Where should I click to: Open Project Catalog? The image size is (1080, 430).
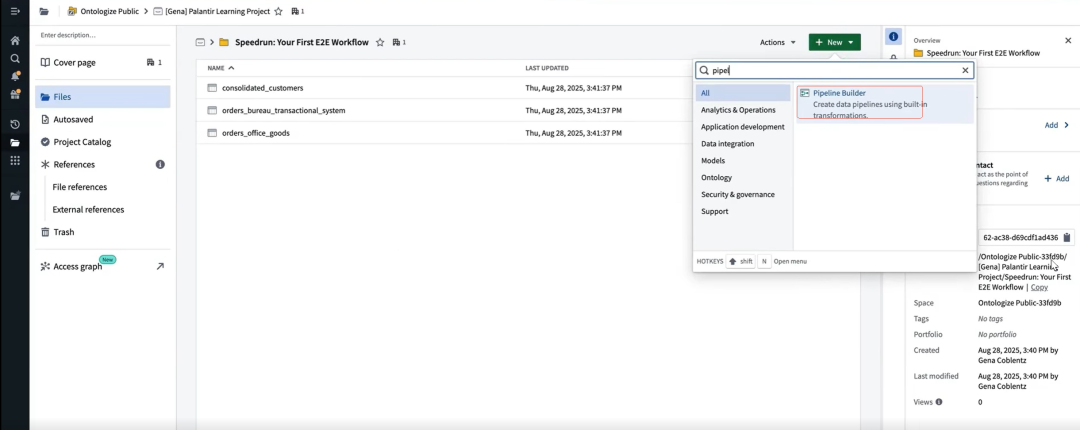coord(102,142)
